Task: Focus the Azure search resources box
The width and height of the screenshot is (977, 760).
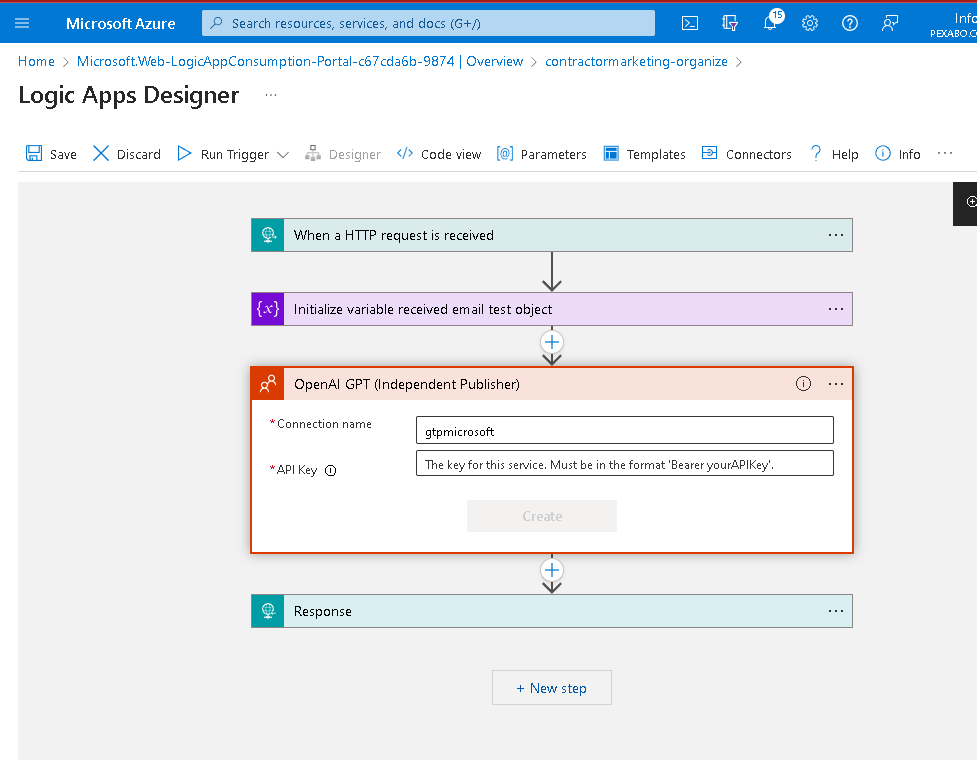Action: [428, 23]
